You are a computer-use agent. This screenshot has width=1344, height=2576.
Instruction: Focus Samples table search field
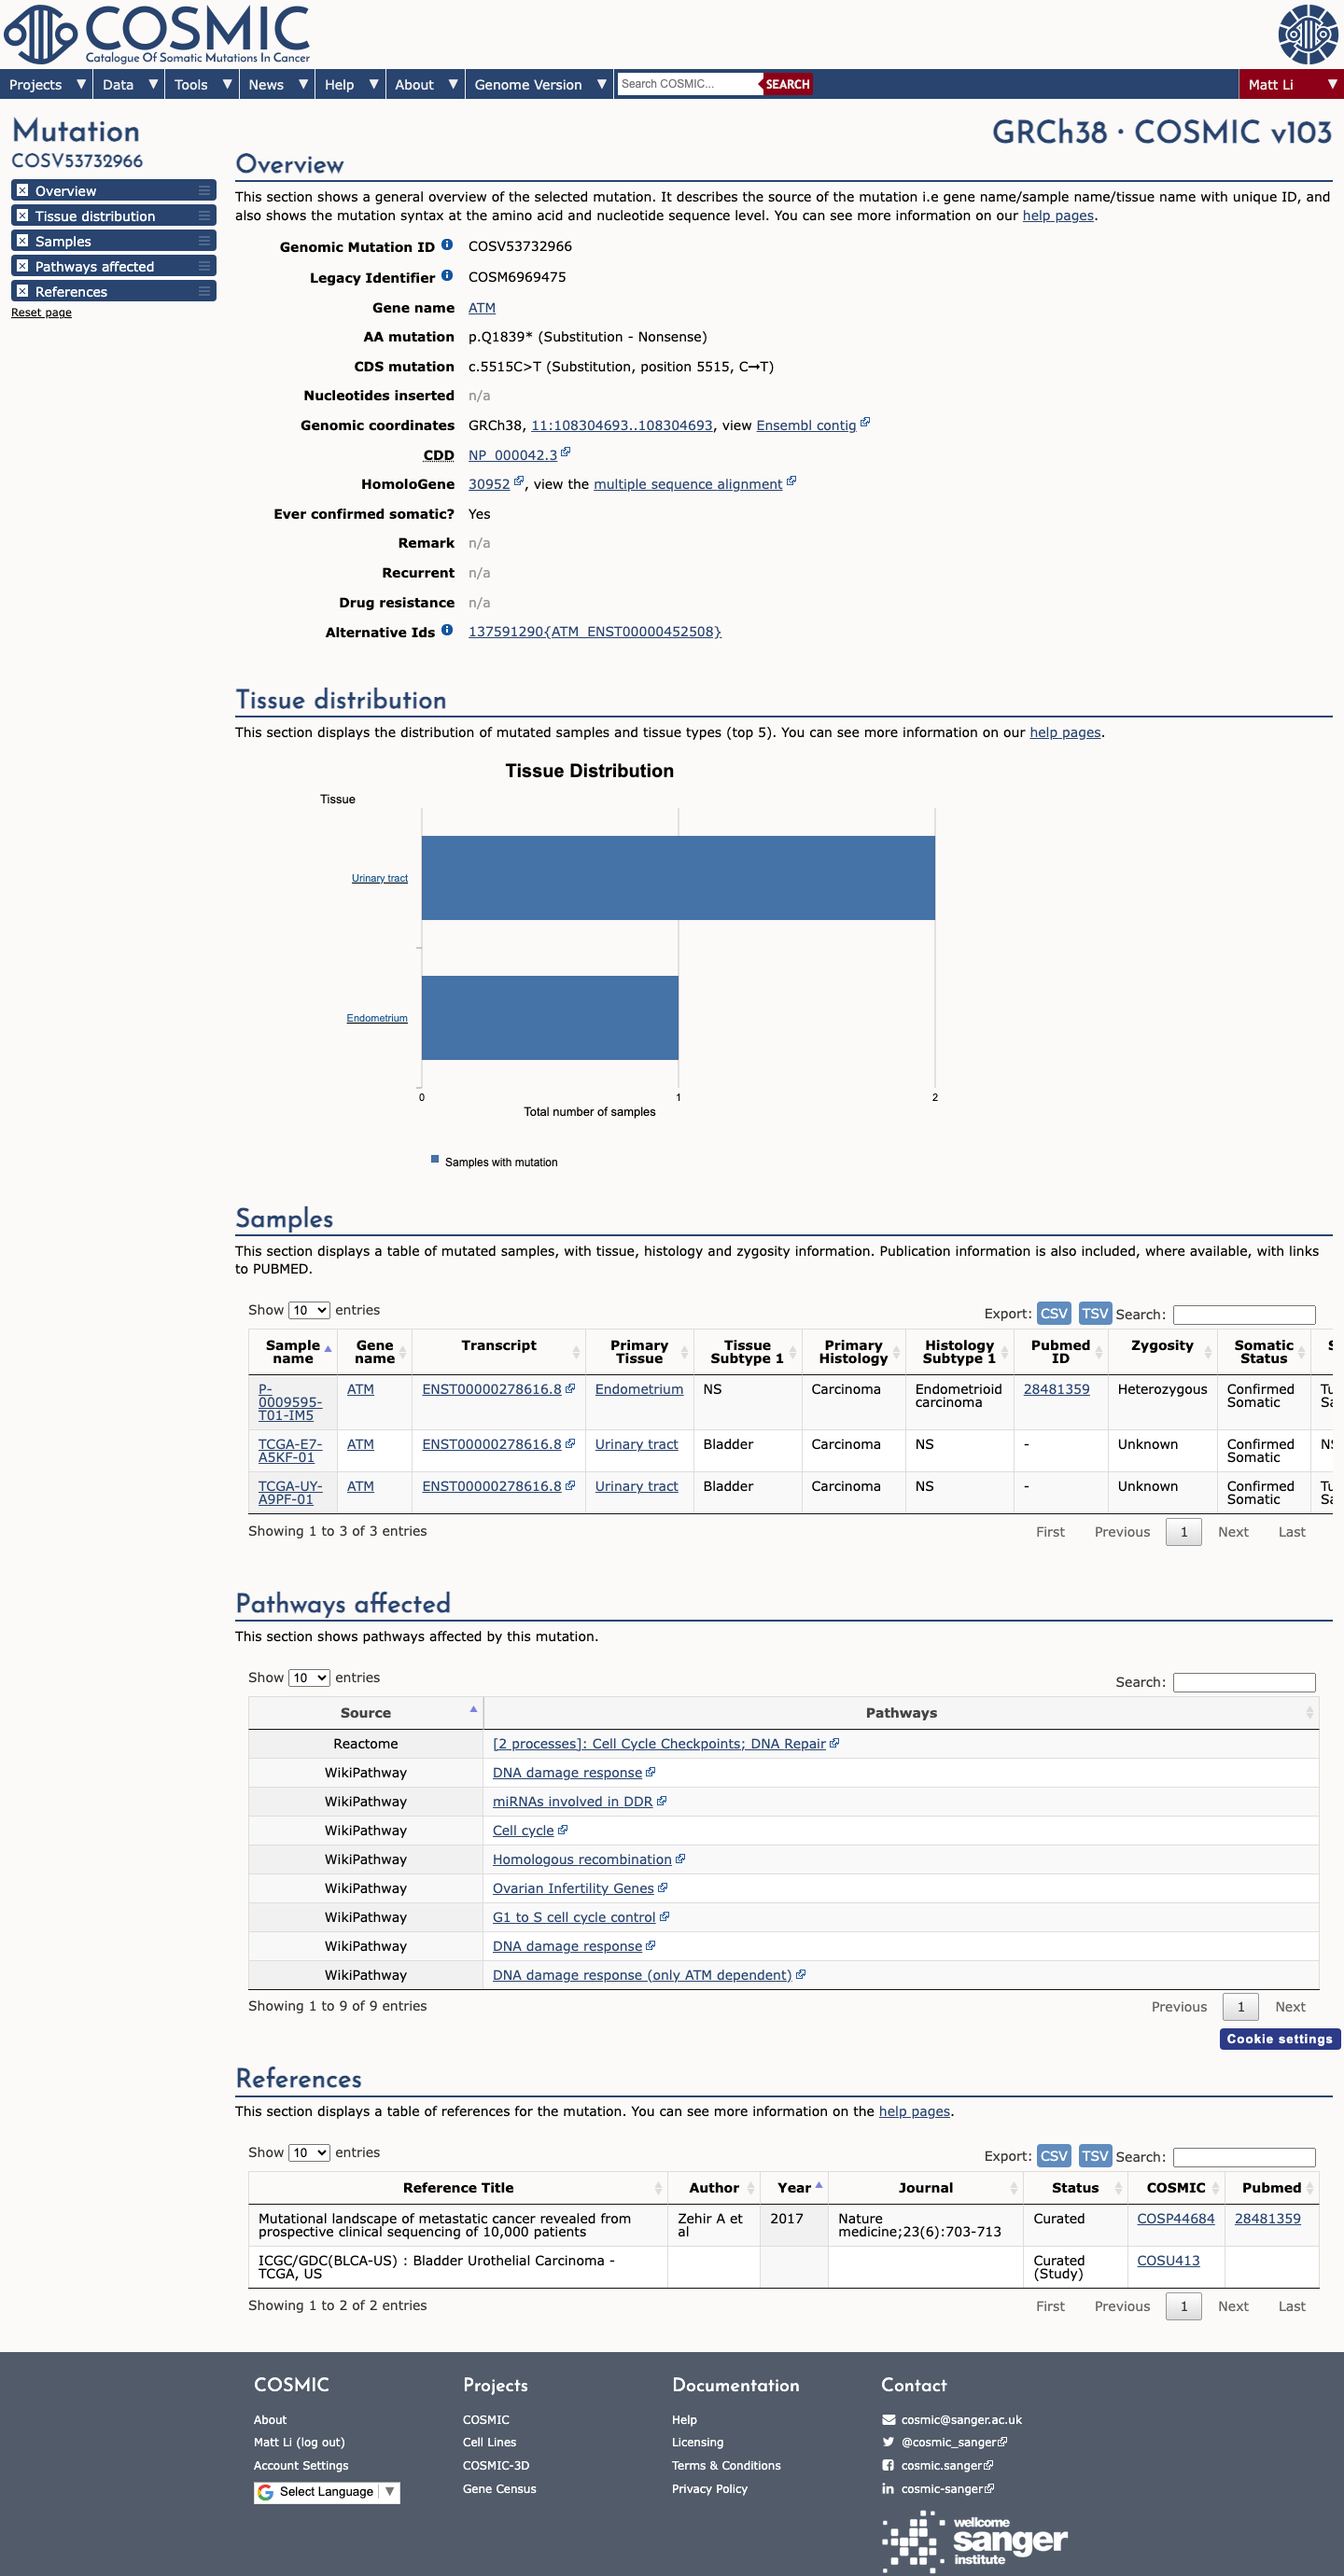tap(1244, 1314)
